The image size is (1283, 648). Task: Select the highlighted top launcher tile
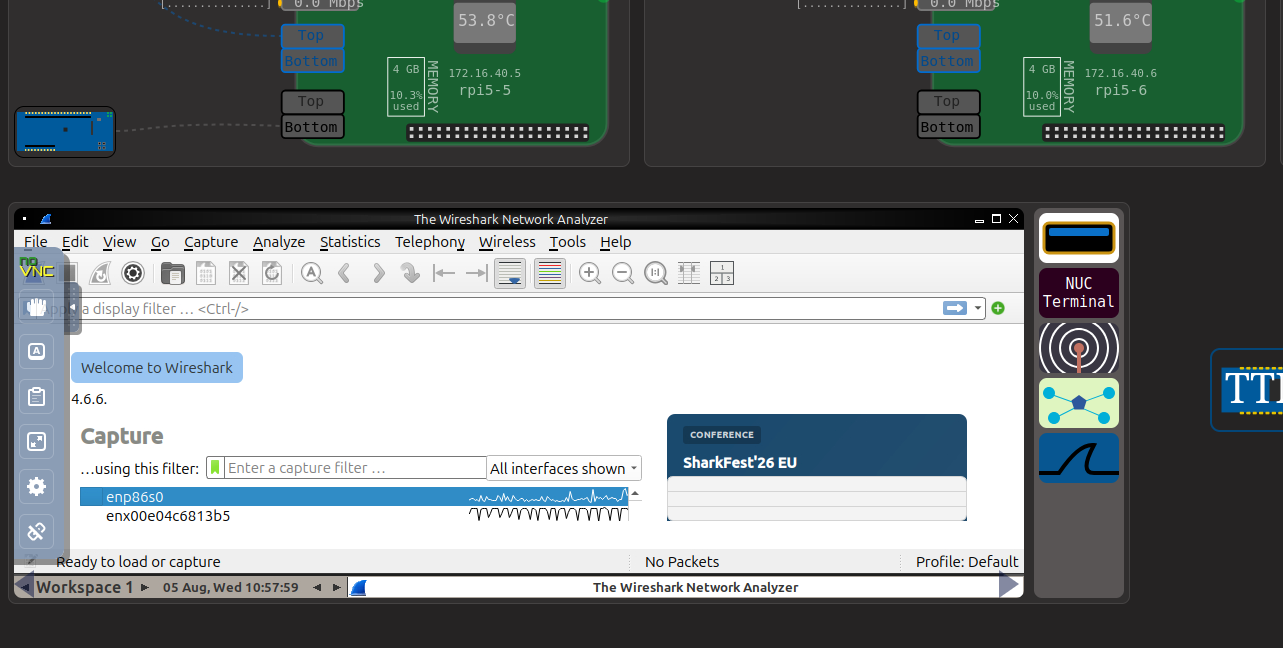pos(1079,238)
